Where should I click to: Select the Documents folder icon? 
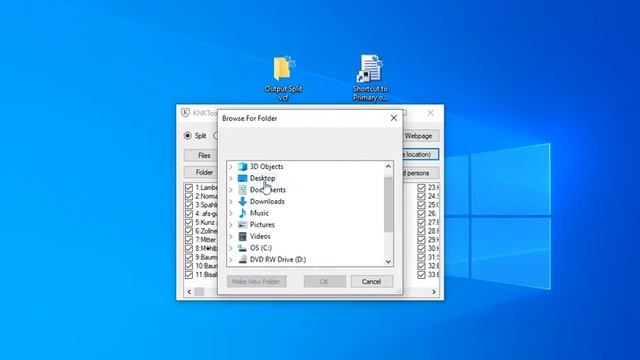242,190
